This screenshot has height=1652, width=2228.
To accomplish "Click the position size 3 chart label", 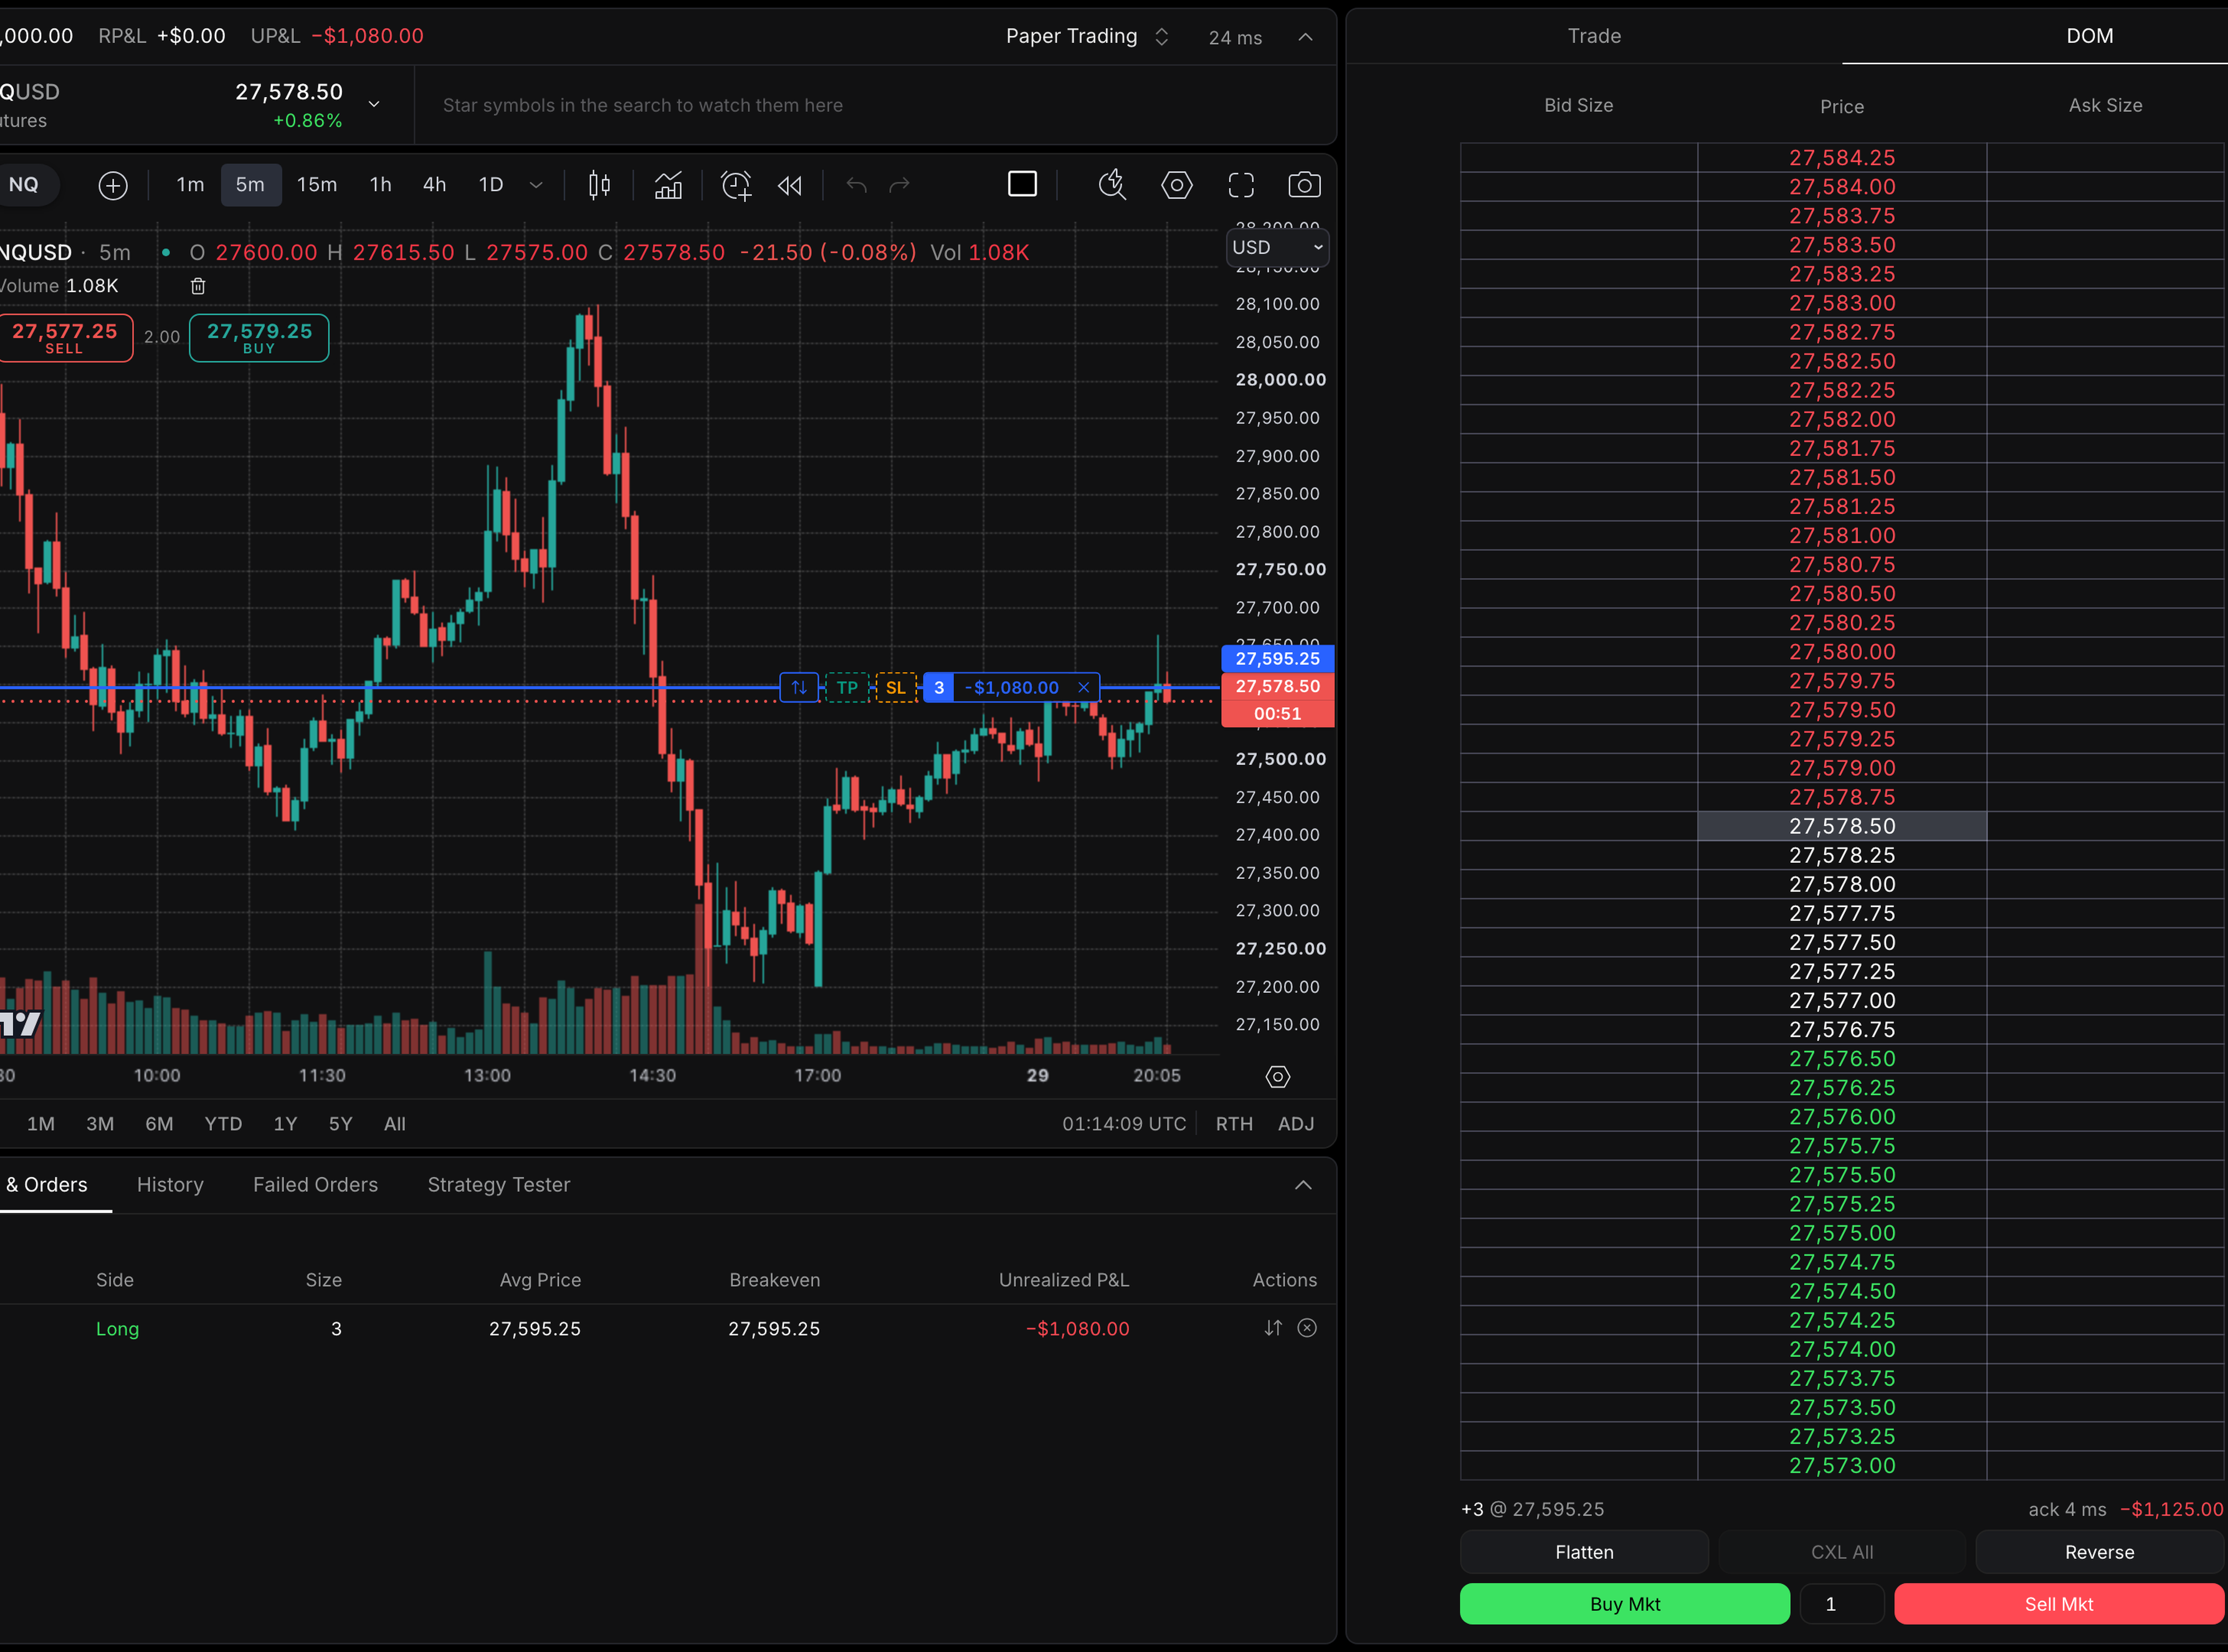I will pyautogui.click(x=938, y=687).
